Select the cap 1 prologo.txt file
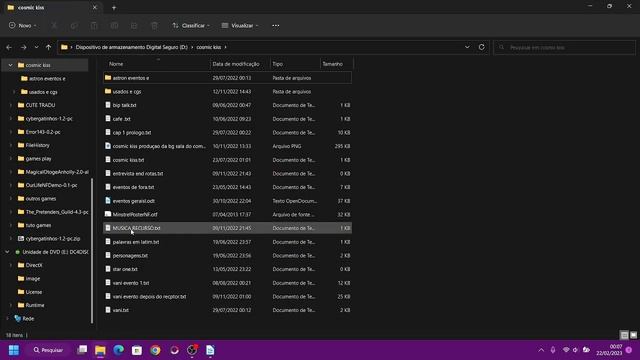The width and height of the screenshot is (640, 360). (227, 132)
